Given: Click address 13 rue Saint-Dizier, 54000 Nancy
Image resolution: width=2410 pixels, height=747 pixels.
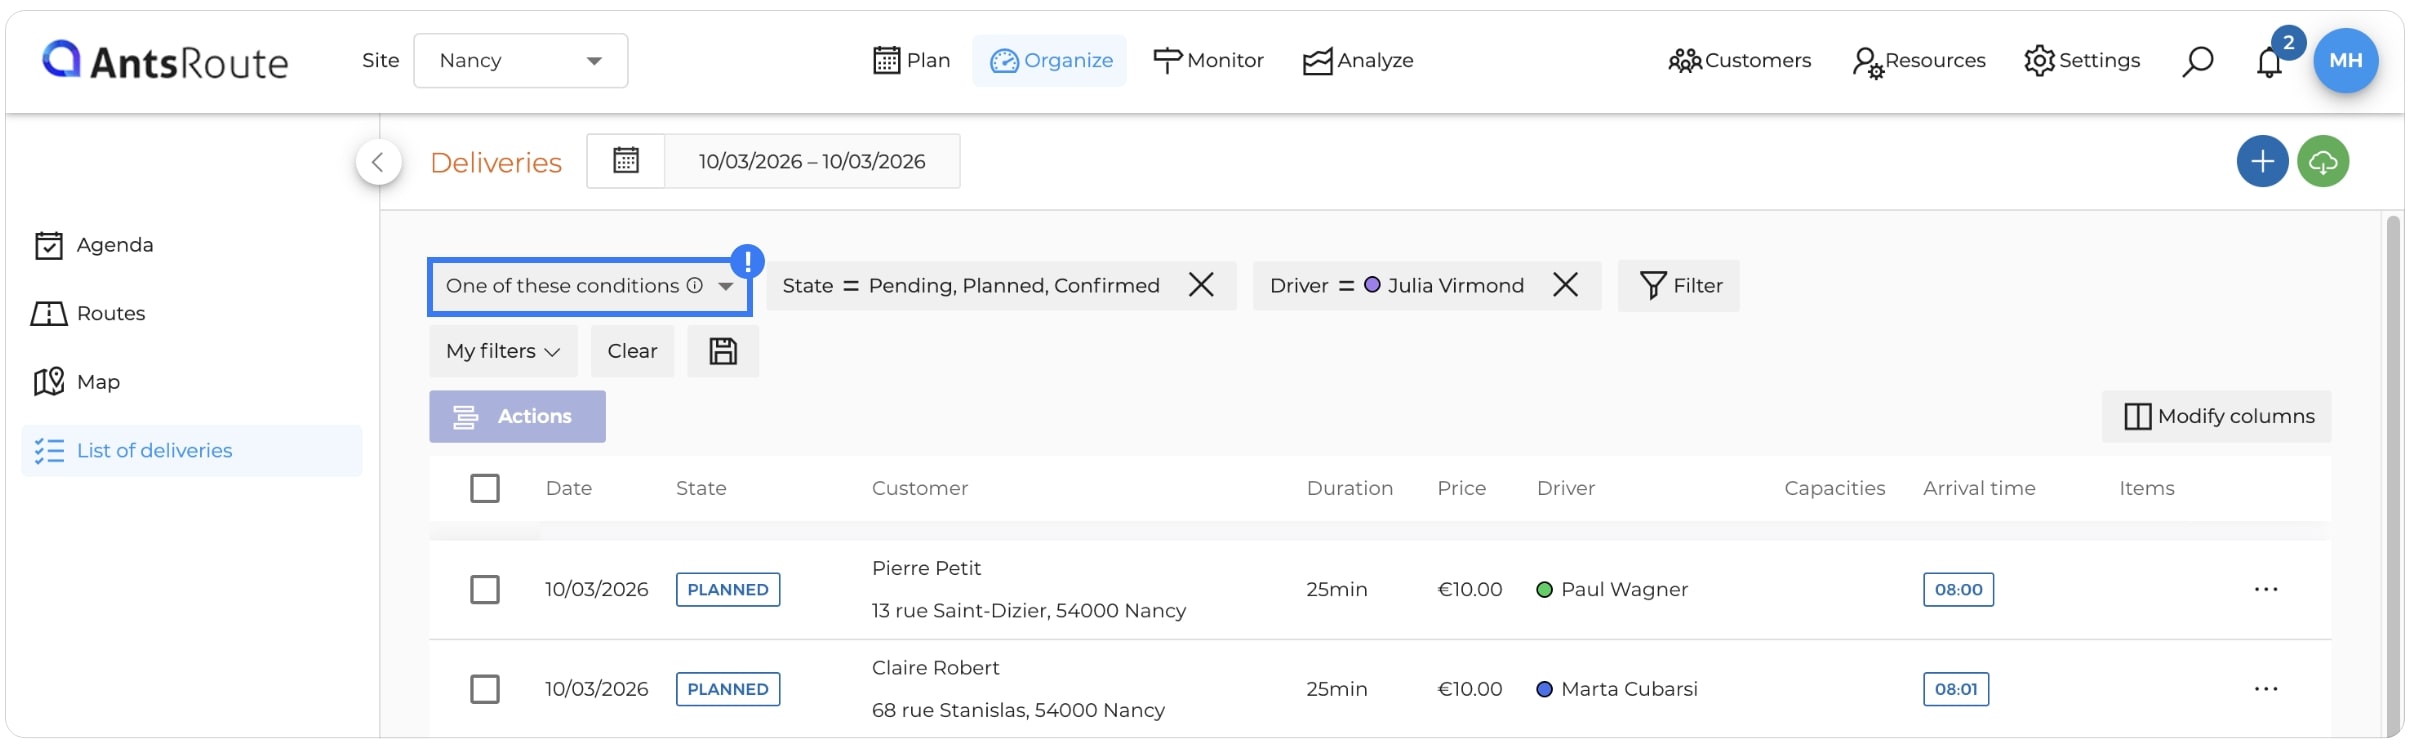Looking at the screenshot, I should coord(1029,611).
